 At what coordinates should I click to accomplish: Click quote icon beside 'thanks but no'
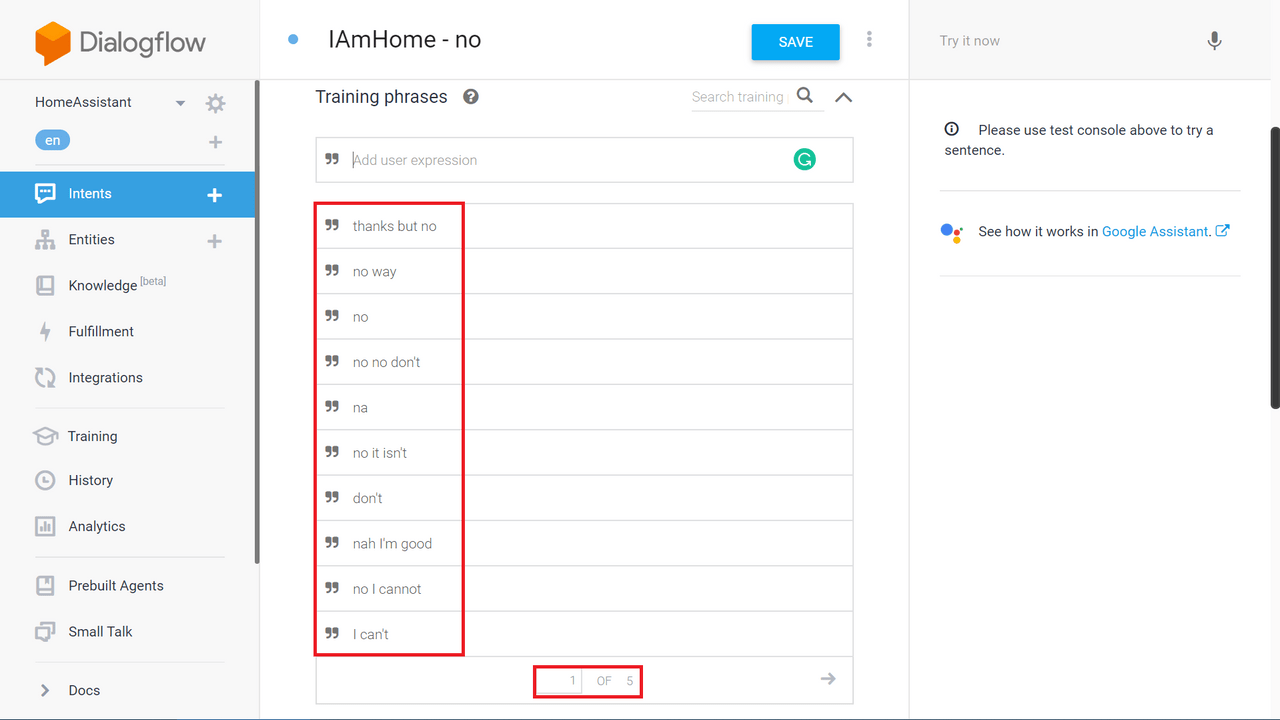[x=332, y=225]
